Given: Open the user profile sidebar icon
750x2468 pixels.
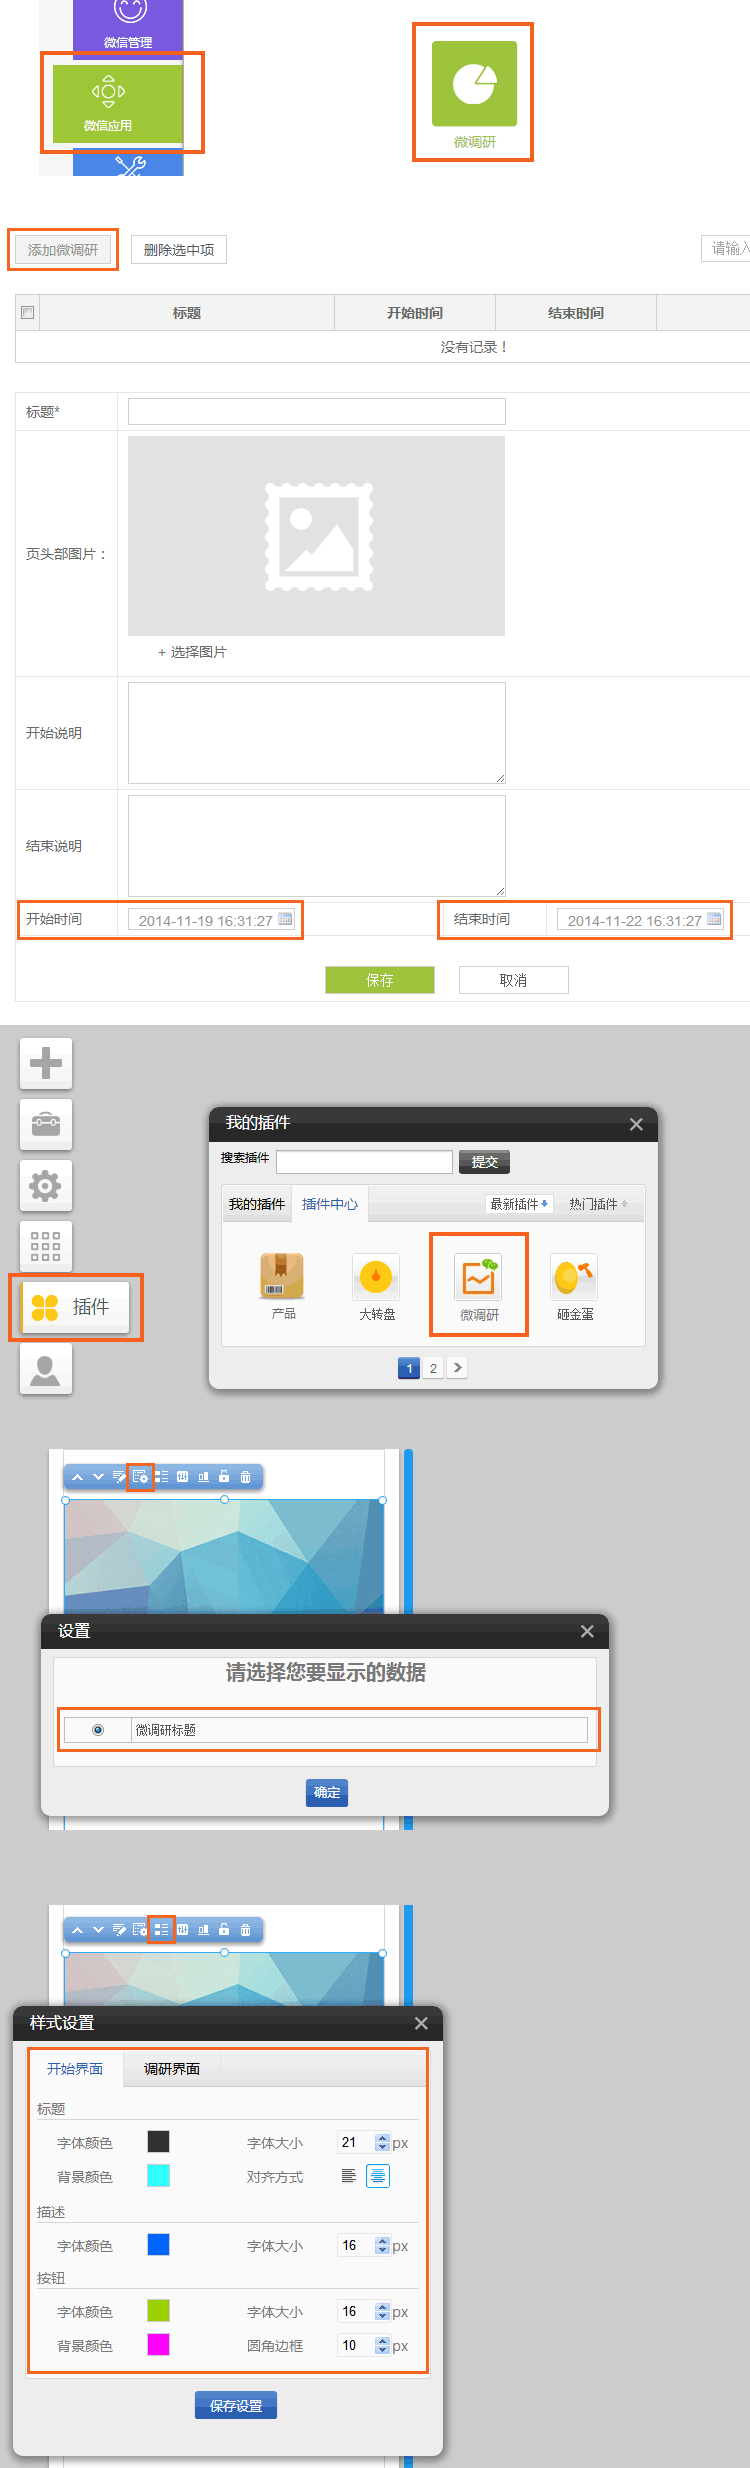Looking at the screenshot, I should tap(46, 1369).
